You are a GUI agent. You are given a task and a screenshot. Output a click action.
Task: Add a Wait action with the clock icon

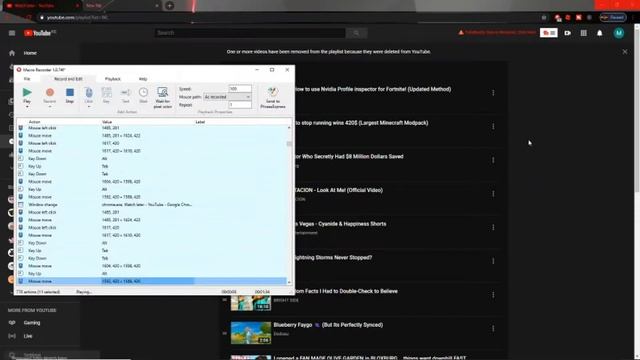pos(143,95)
